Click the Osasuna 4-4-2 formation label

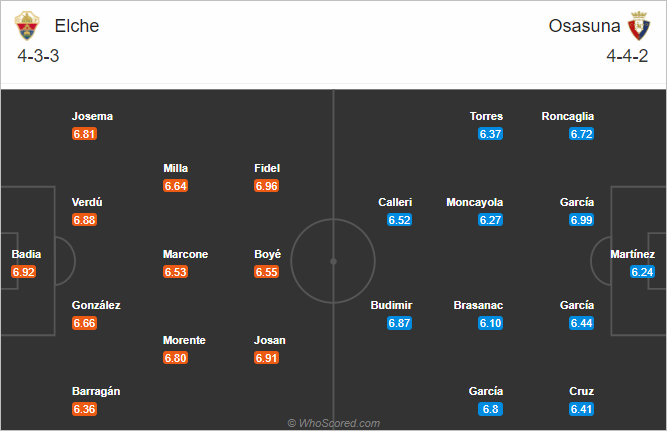[627, 56]
